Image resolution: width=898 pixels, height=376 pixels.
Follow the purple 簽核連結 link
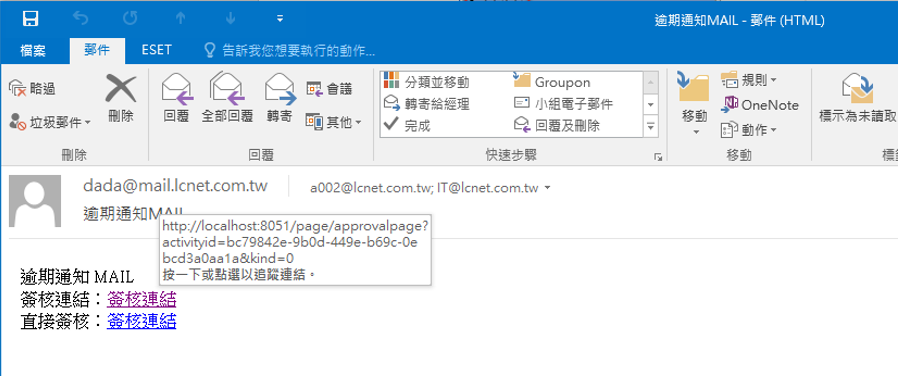(x=141, y=299)
